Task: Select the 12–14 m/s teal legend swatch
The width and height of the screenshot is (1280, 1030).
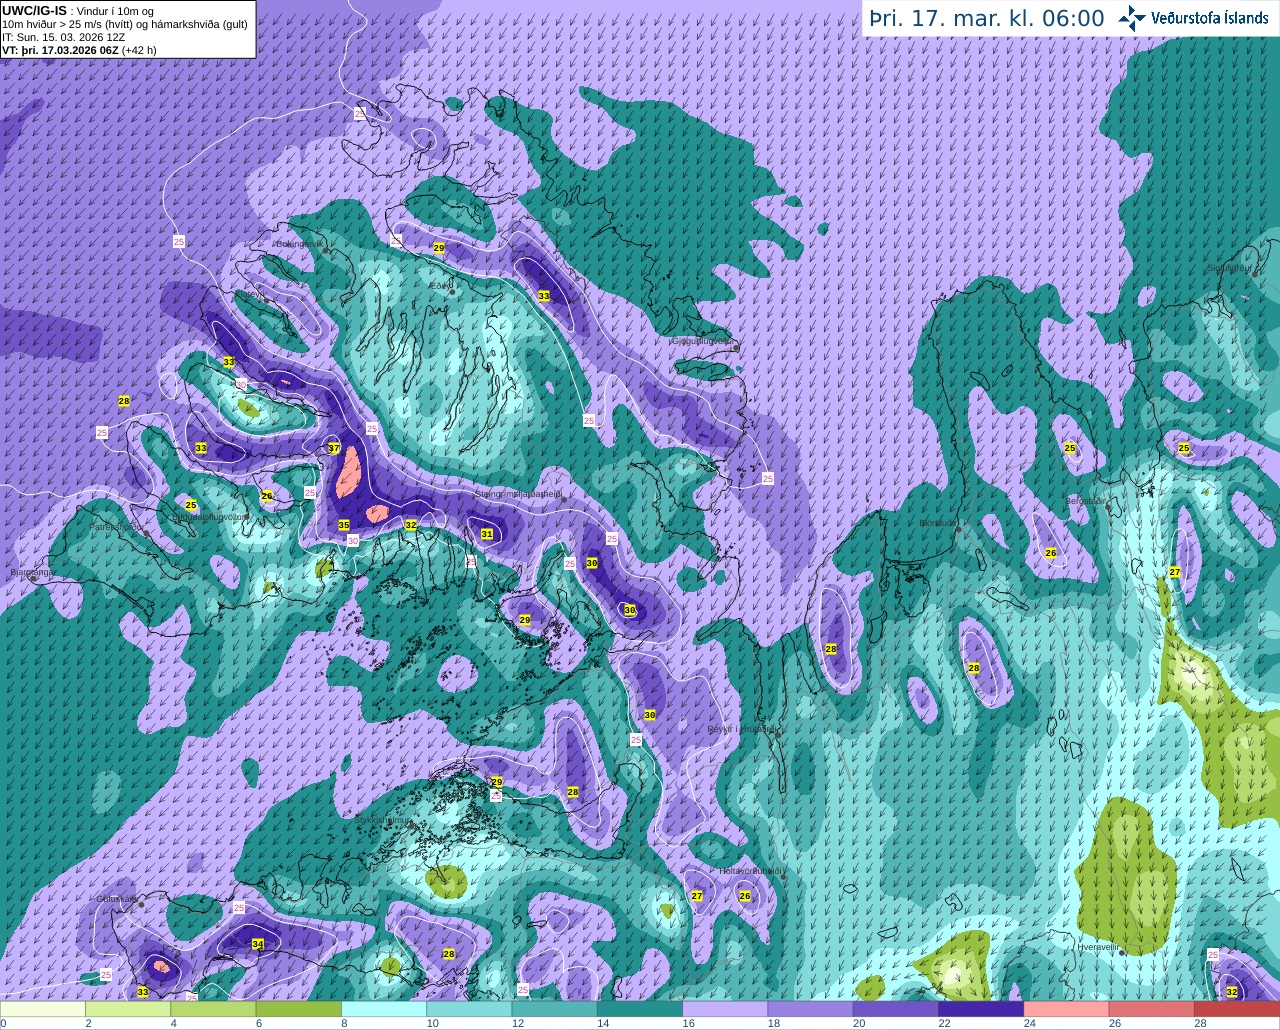Action: tap(556, 1009)
